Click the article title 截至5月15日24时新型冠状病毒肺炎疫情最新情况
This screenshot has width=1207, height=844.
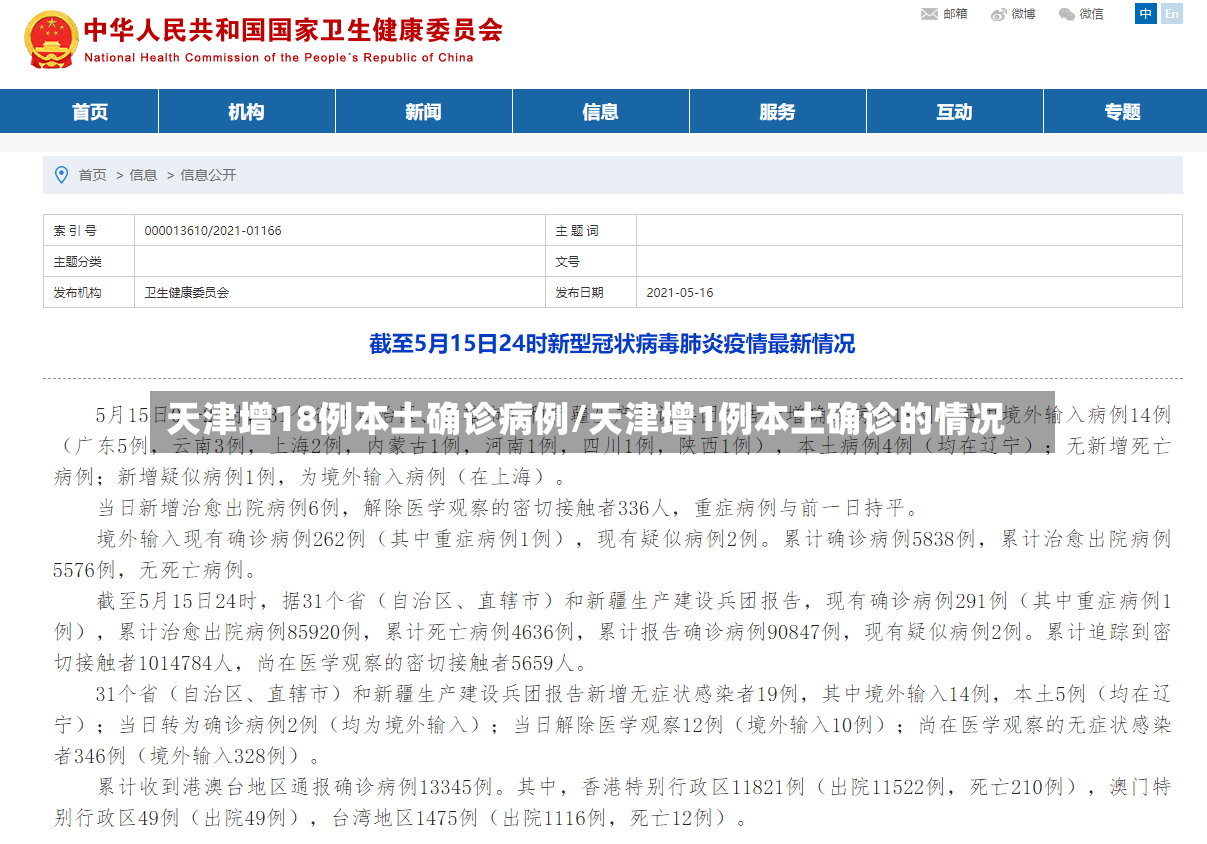[x=612, y=344]
